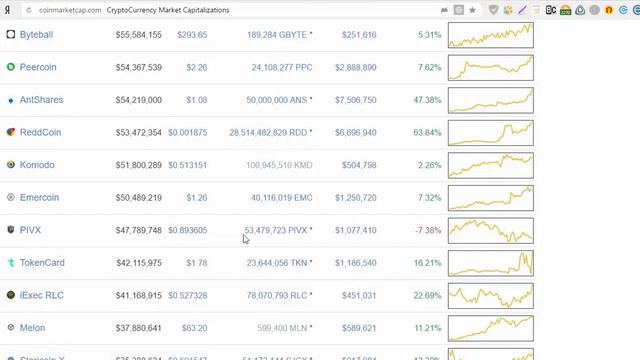Screen dimensions: 640x360
Task: Open the Peercoin coin link
Action: tap(38, 67)
